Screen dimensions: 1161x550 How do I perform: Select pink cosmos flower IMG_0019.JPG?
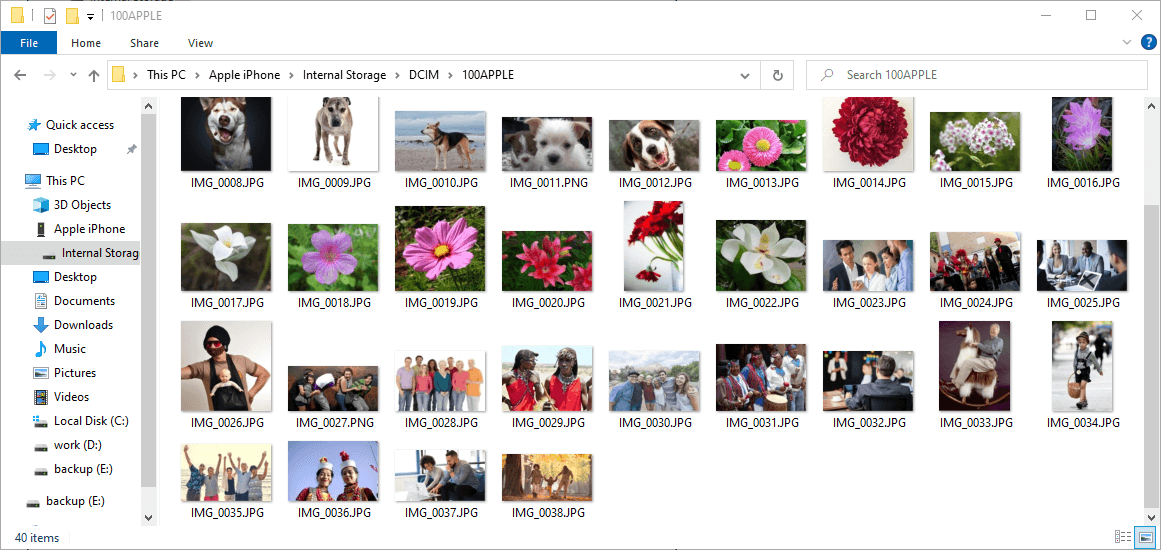coord(440,248)
